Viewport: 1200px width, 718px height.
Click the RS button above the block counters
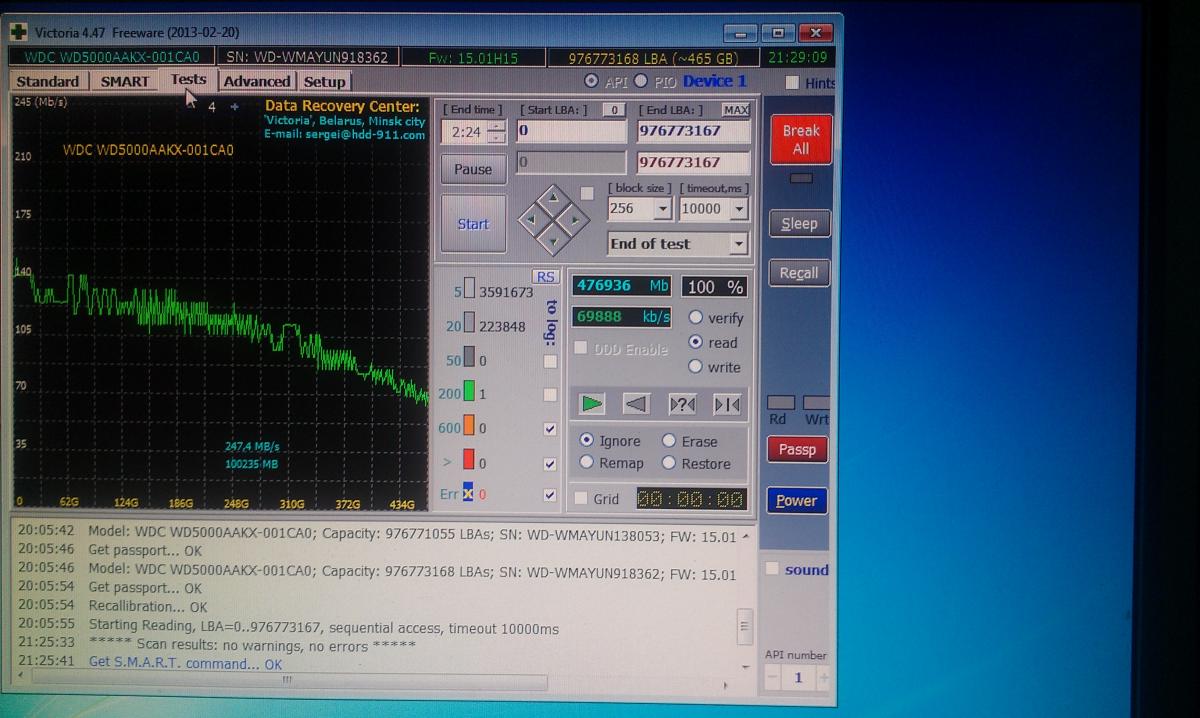(545, 277)
